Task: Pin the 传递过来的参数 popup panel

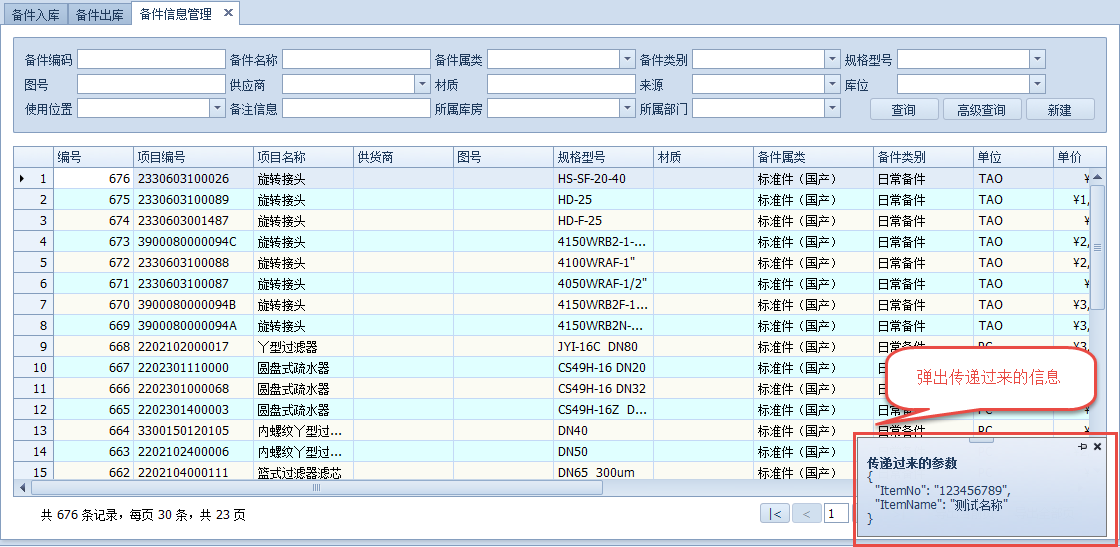Action: pos(1082,447)
